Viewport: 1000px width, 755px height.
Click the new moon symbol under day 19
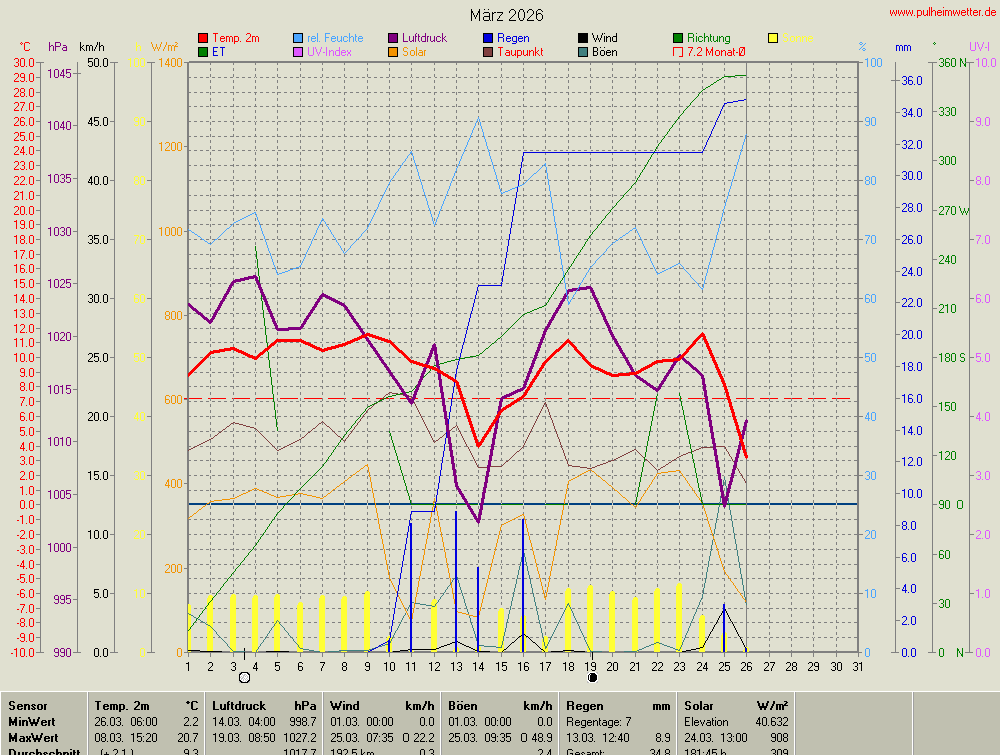592,678
